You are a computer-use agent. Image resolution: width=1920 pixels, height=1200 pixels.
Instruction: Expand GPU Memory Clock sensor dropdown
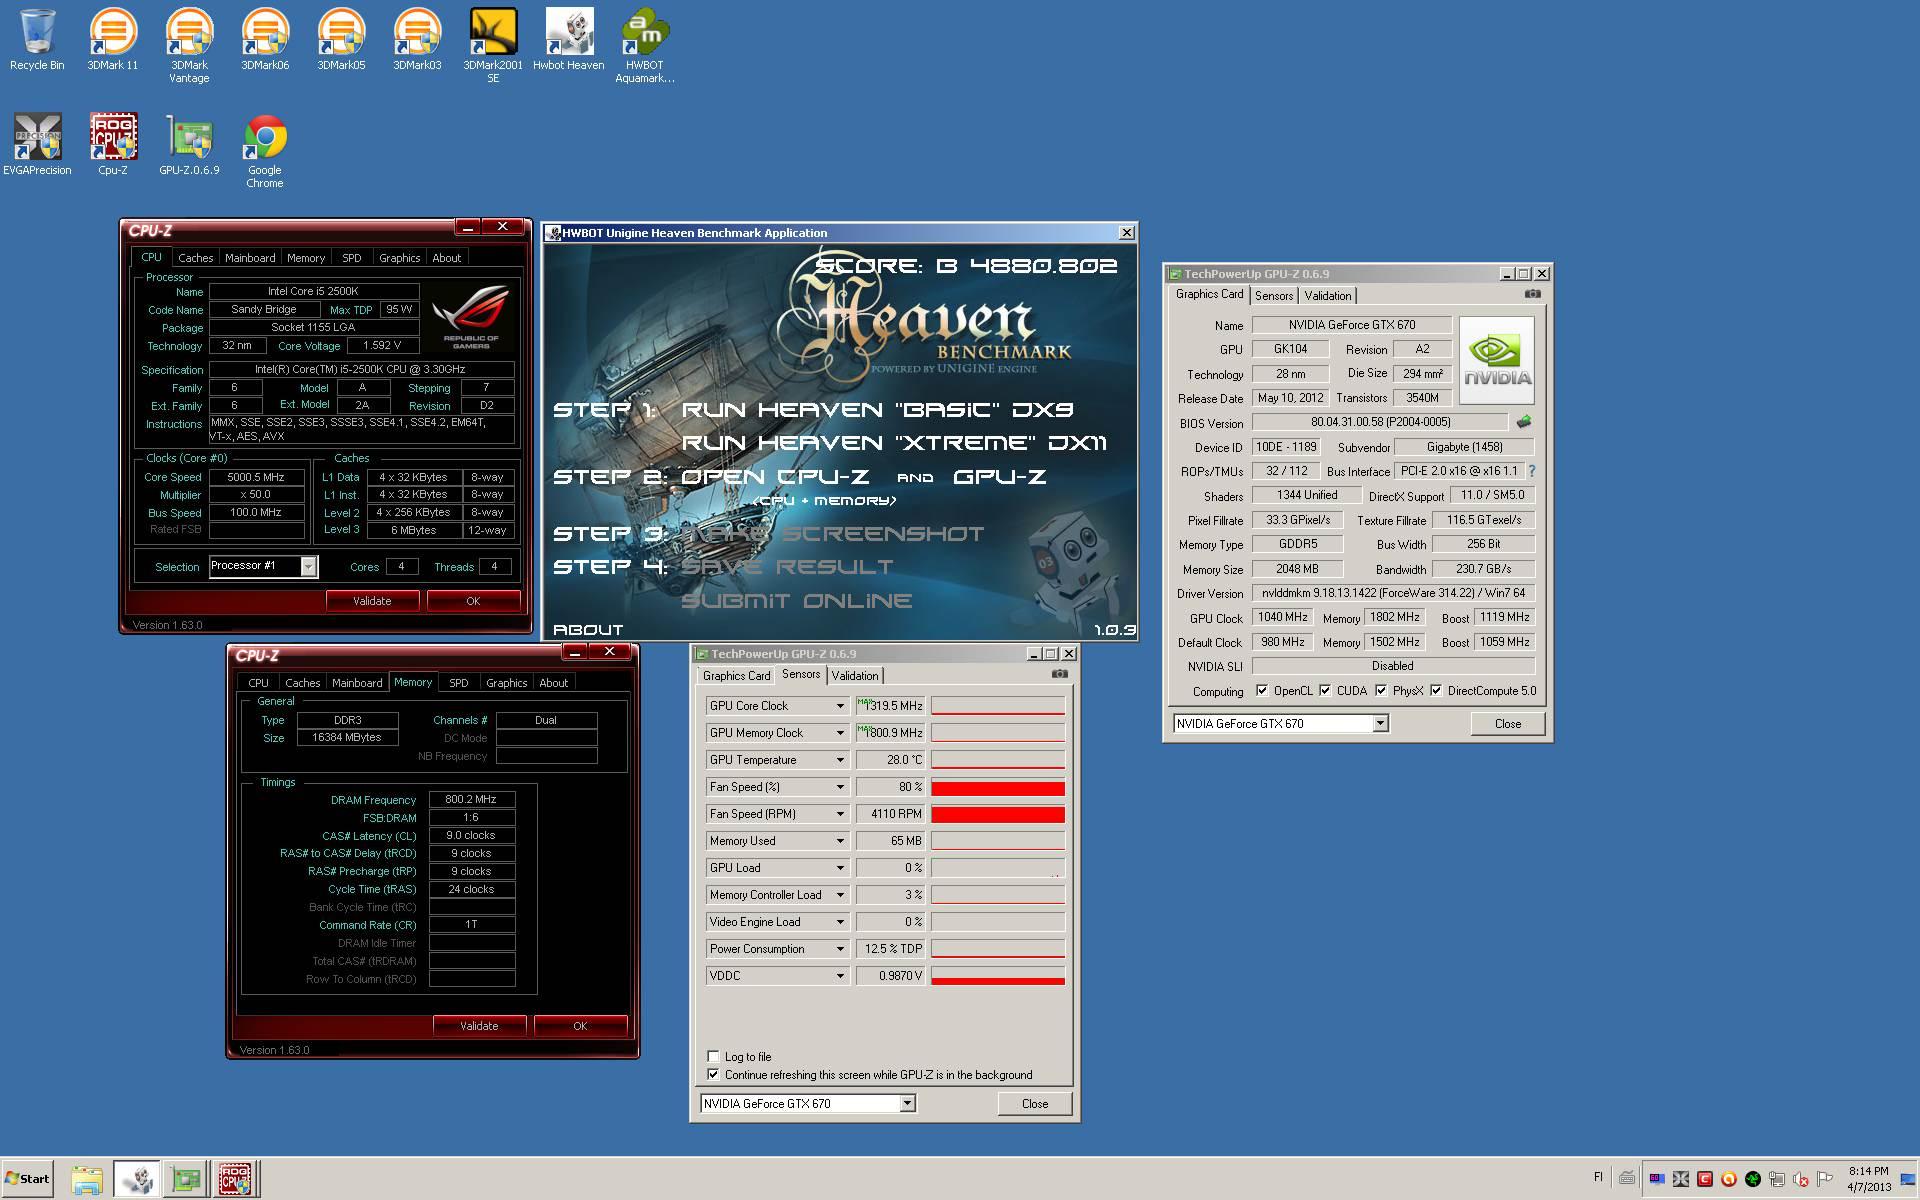coord(840,733)
